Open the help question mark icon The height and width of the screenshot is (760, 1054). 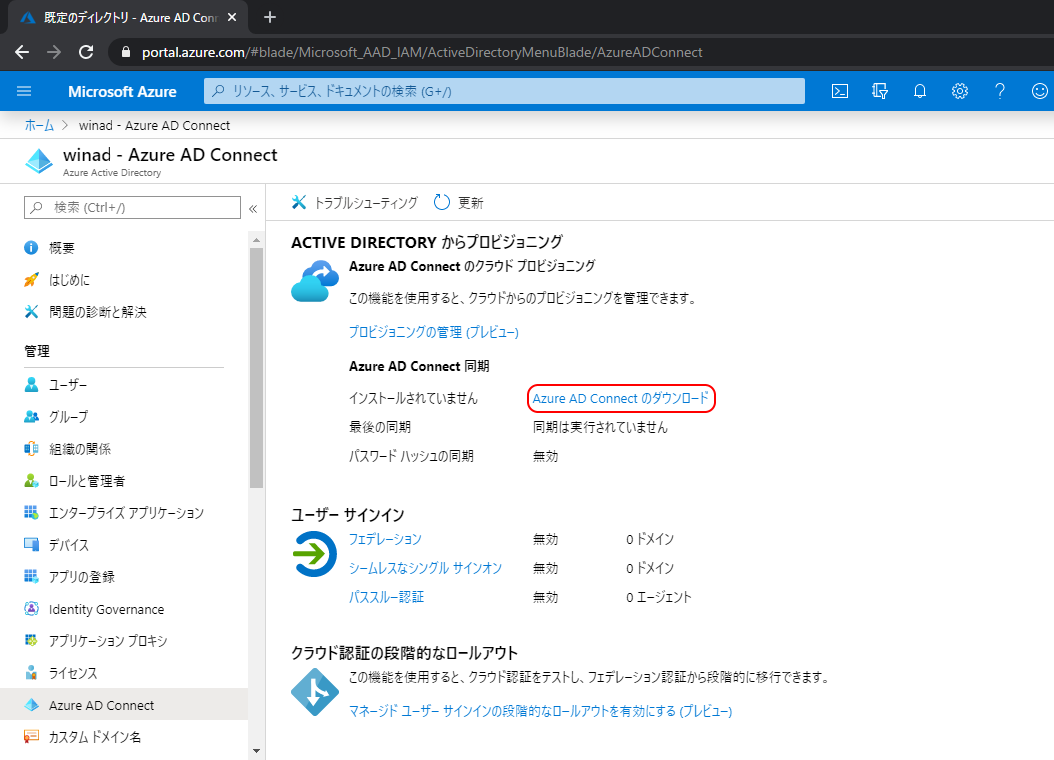point(1000,91)
